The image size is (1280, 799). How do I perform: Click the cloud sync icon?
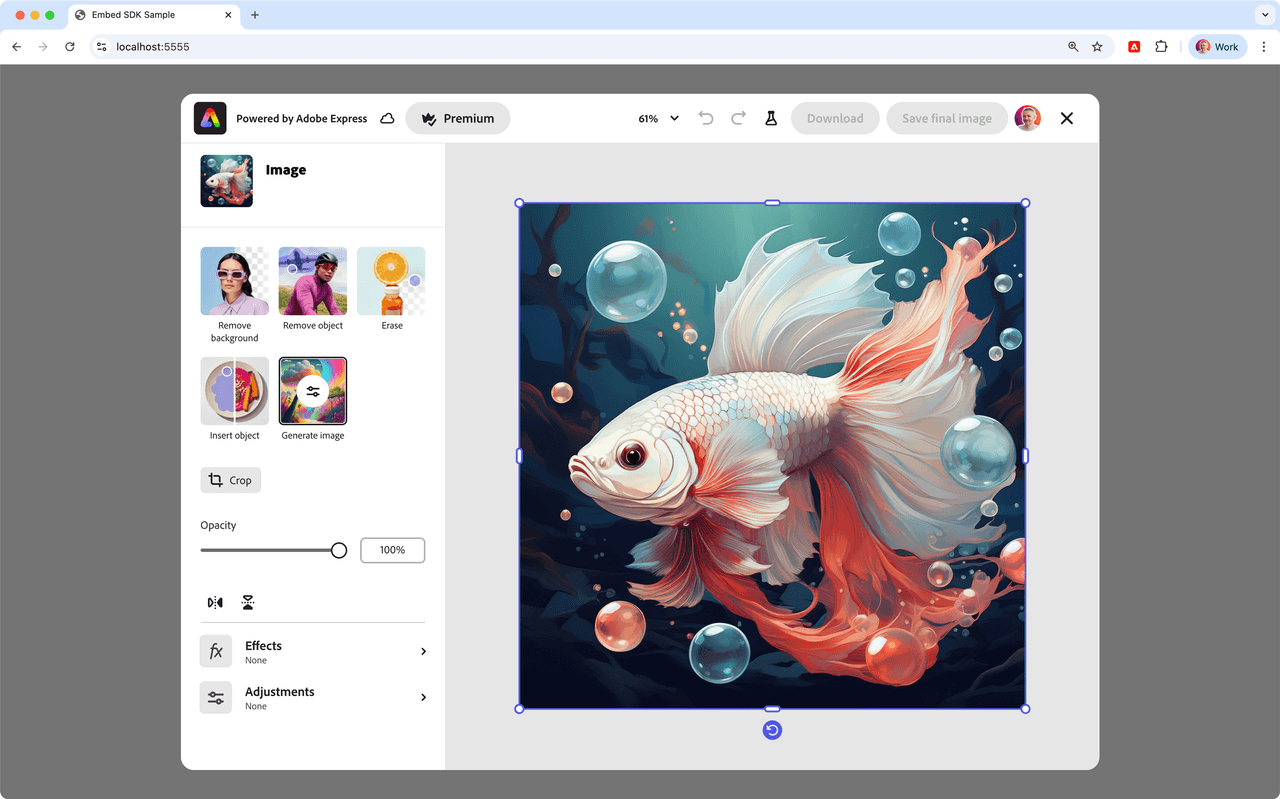(387, 118)
